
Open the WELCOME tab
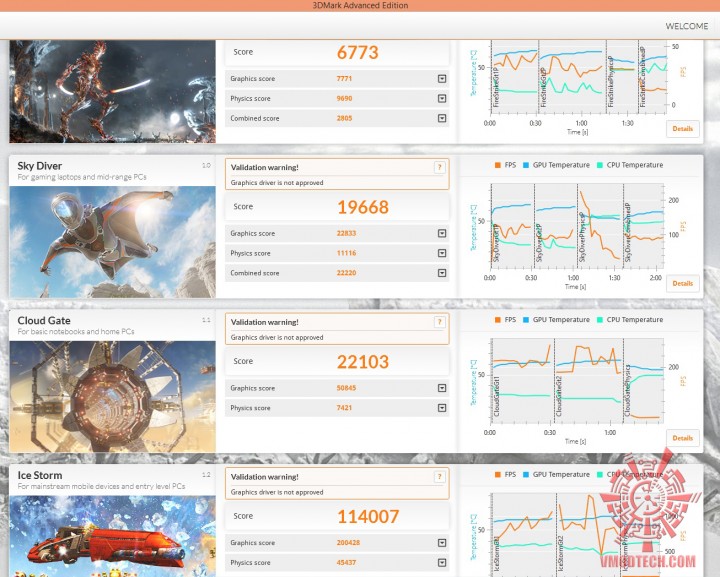686,26
